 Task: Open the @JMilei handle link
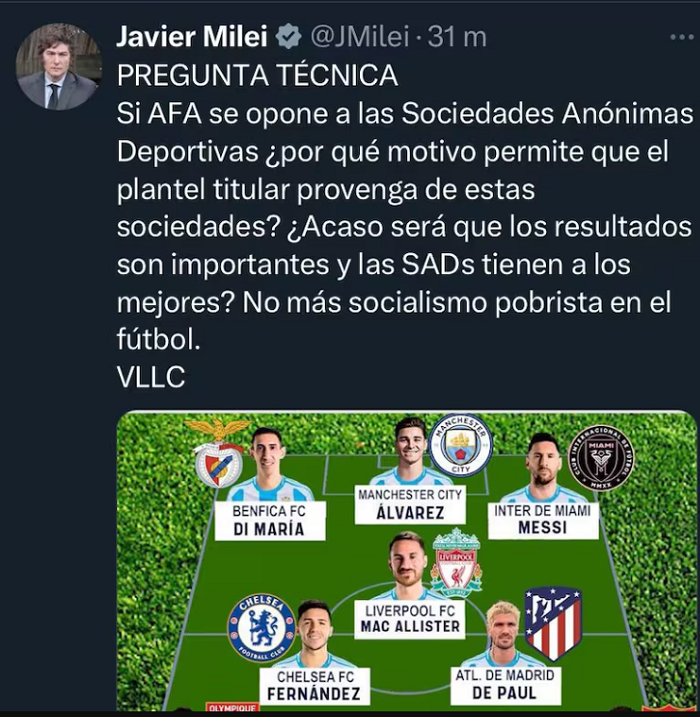click(x=360, y=37)
